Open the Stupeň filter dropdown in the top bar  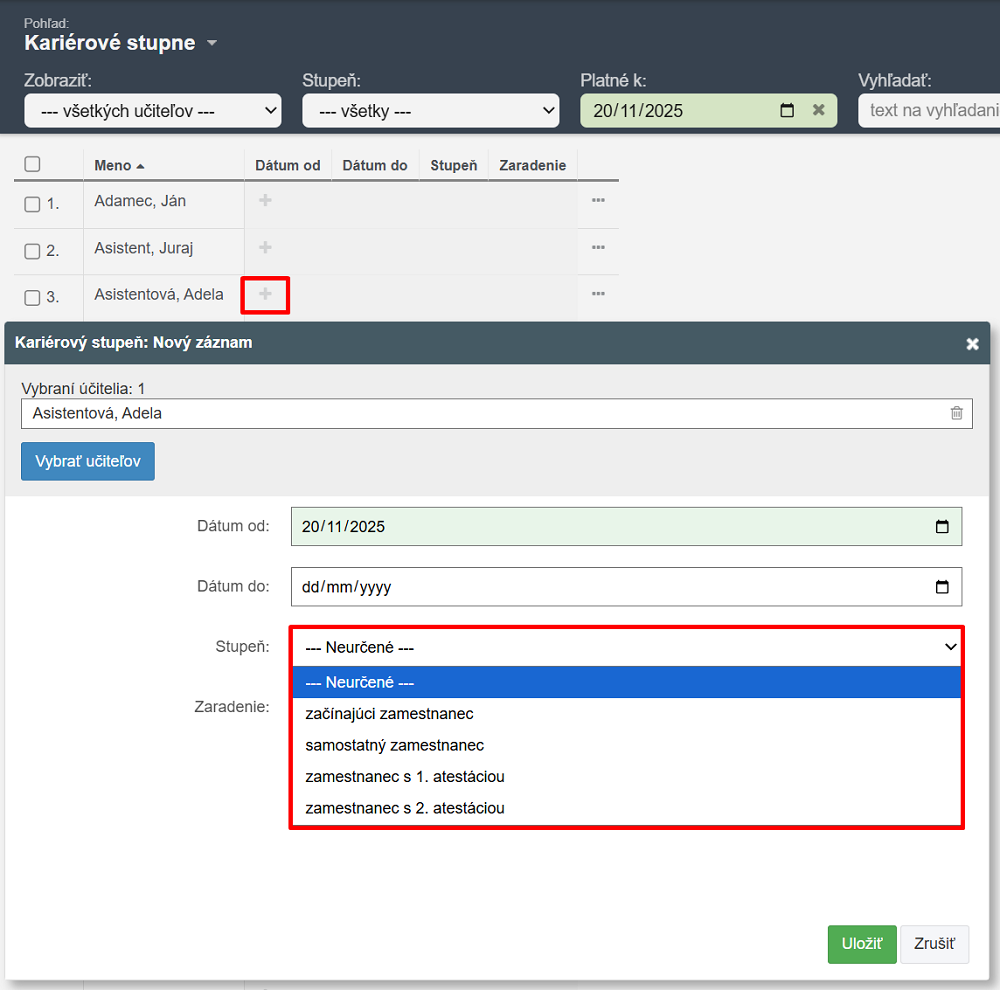point(430,111)
